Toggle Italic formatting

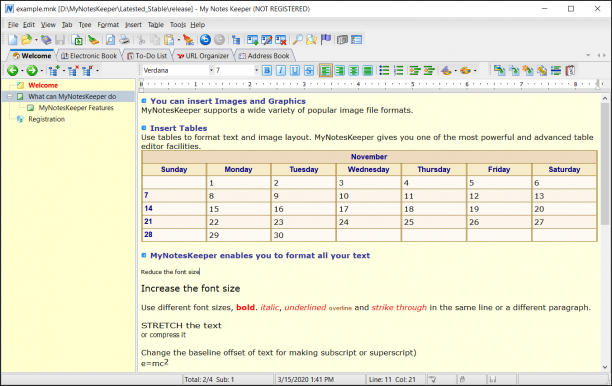pyautogui.click(x=281, y=71)
